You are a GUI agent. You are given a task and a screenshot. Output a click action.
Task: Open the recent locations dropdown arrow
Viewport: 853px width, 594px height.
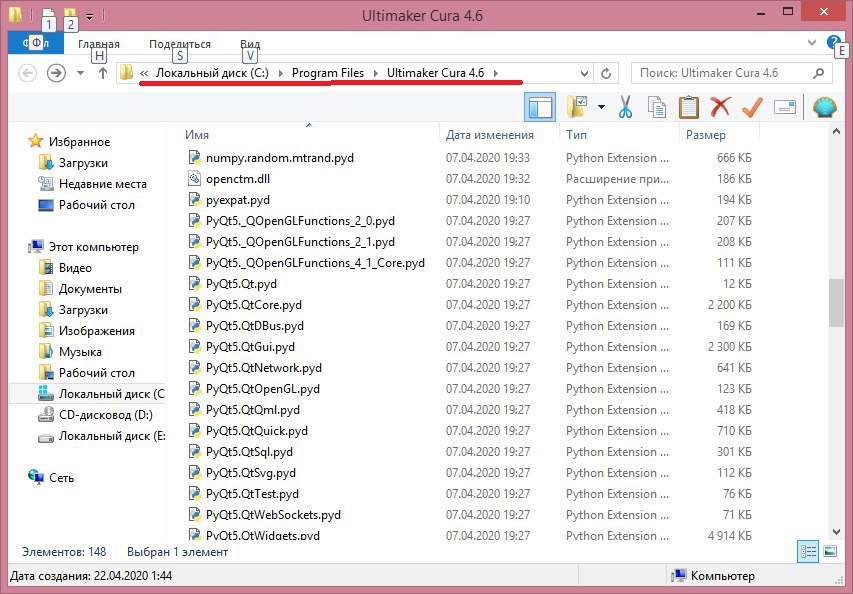pyautogui.click(x=80, y=73)
